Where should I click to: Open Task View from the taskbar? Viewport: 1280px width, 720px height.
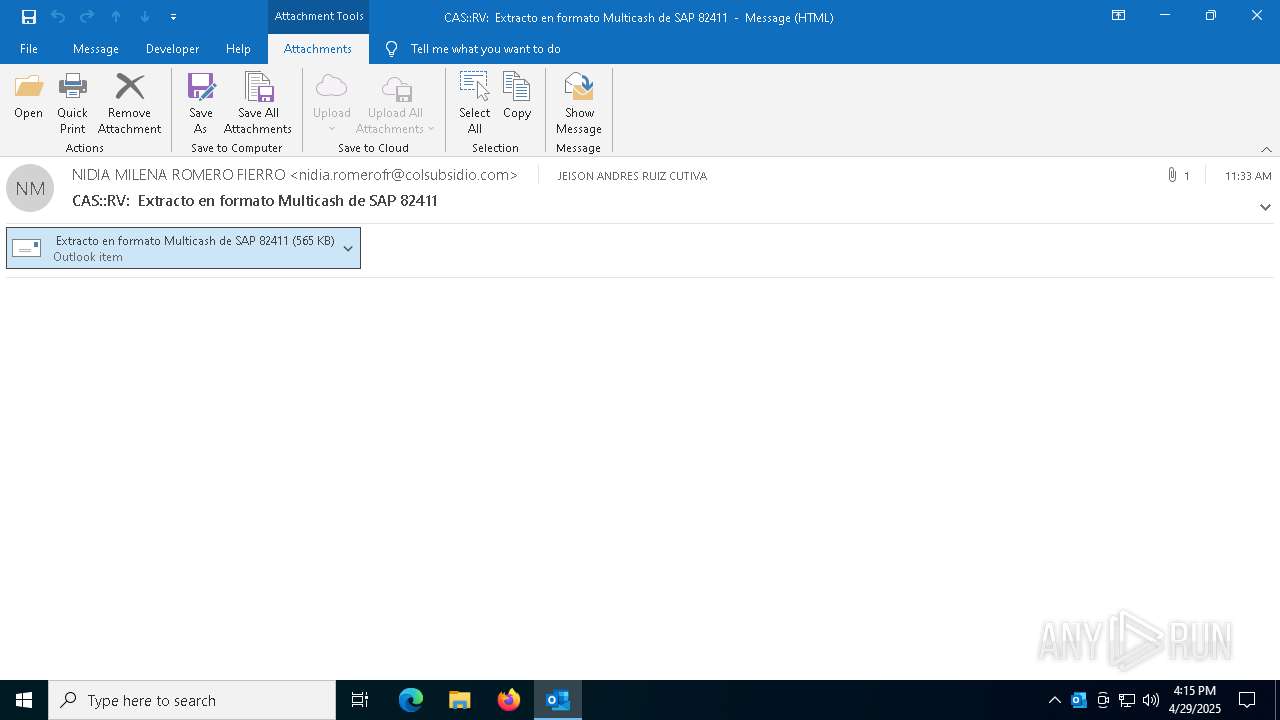tap(360, 700)
